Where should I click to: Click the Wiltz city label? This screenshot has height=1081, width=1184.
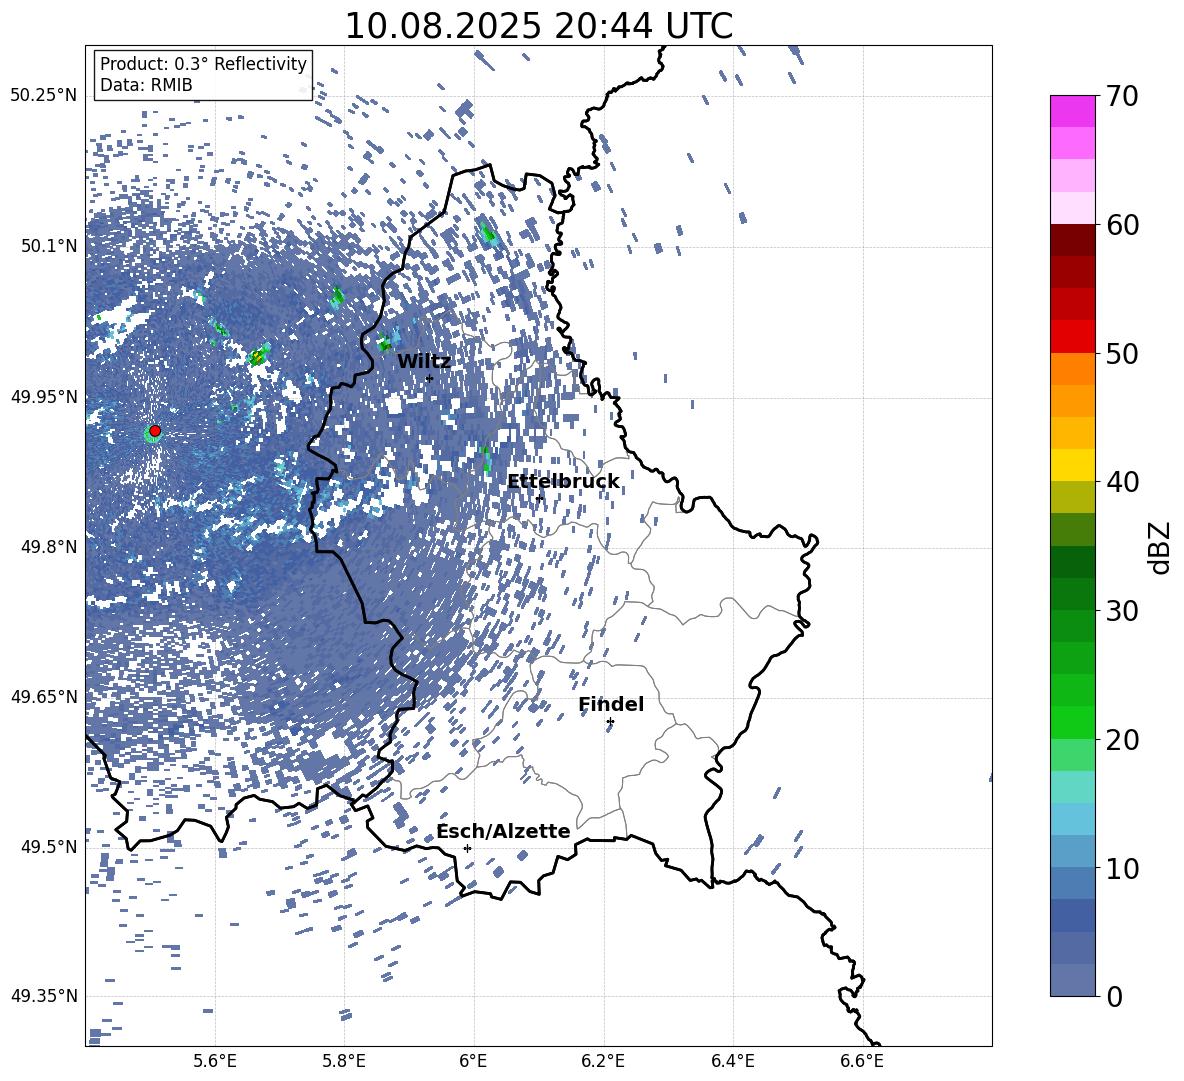tap(424, 362)
